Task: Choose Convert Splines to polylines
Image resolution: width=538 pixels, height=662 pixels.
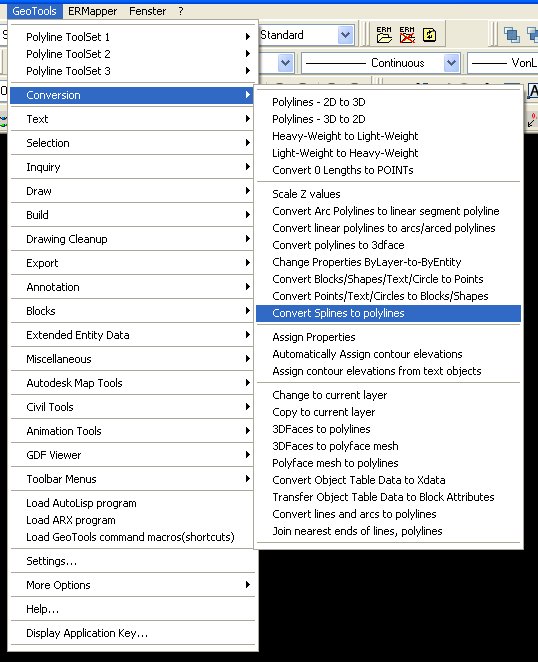Action: [x=388, y=313]
